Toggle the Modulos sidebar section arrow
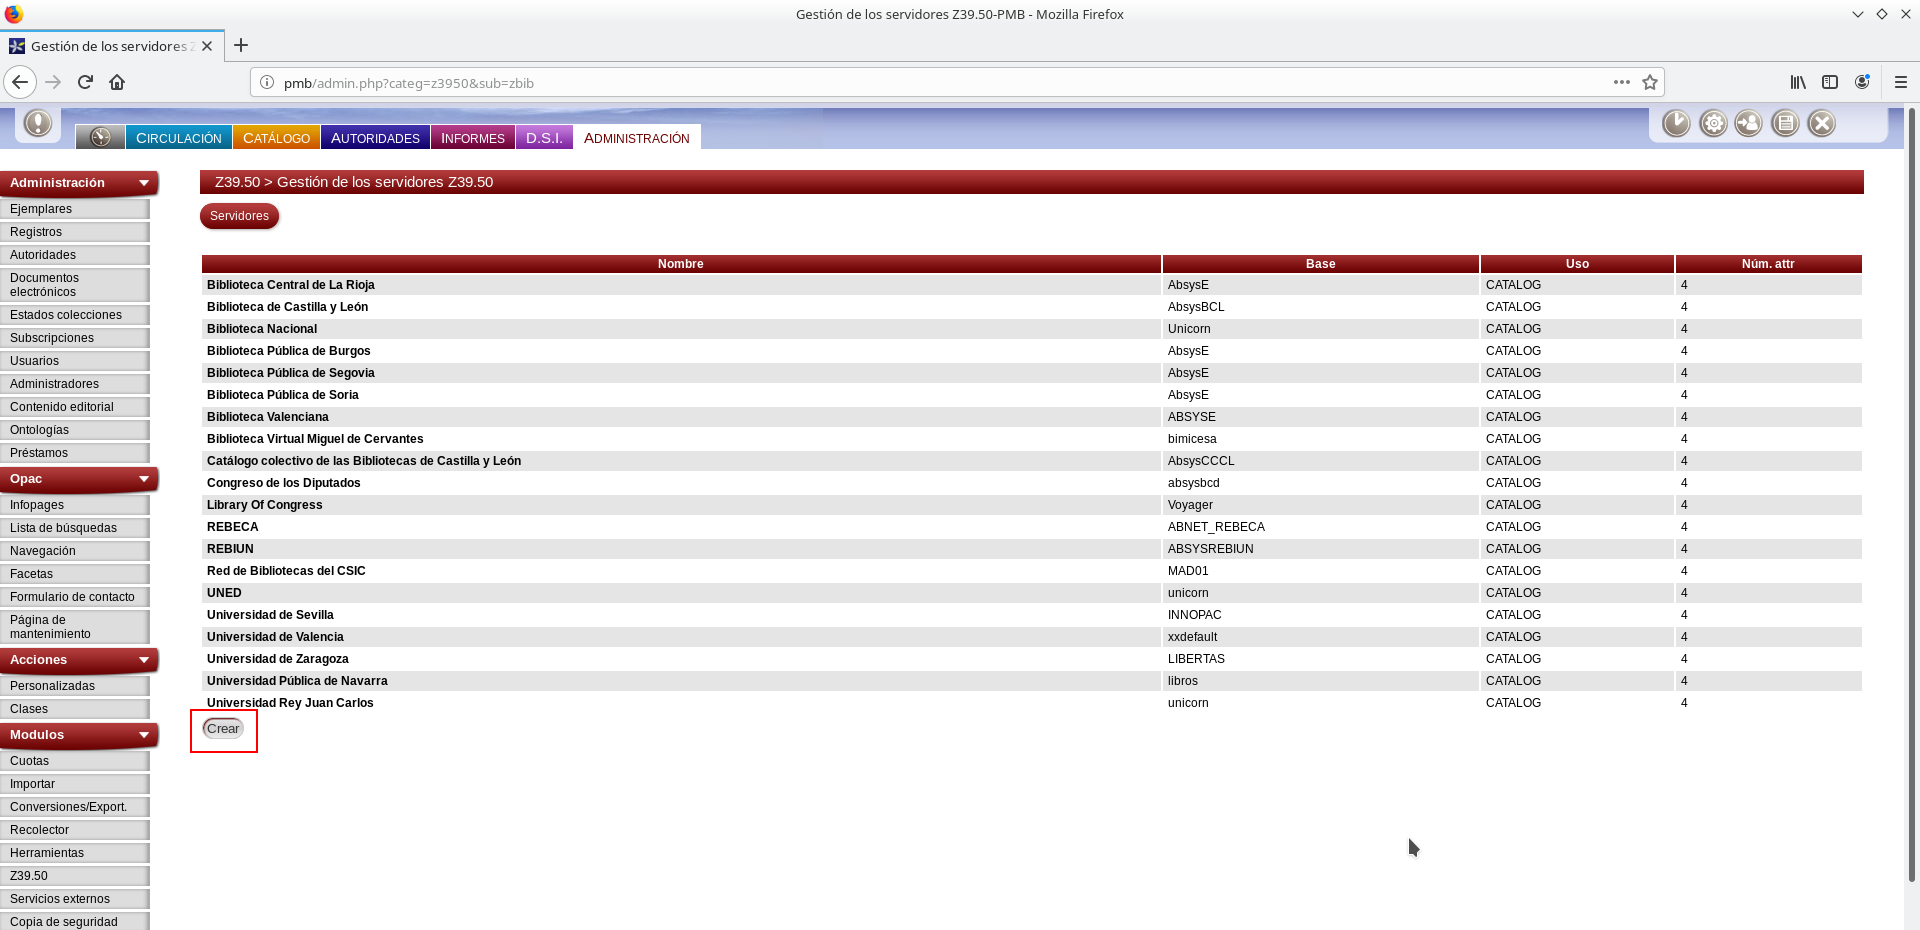The width and height of the screenshot is (1920, 930). pos(144,735)
